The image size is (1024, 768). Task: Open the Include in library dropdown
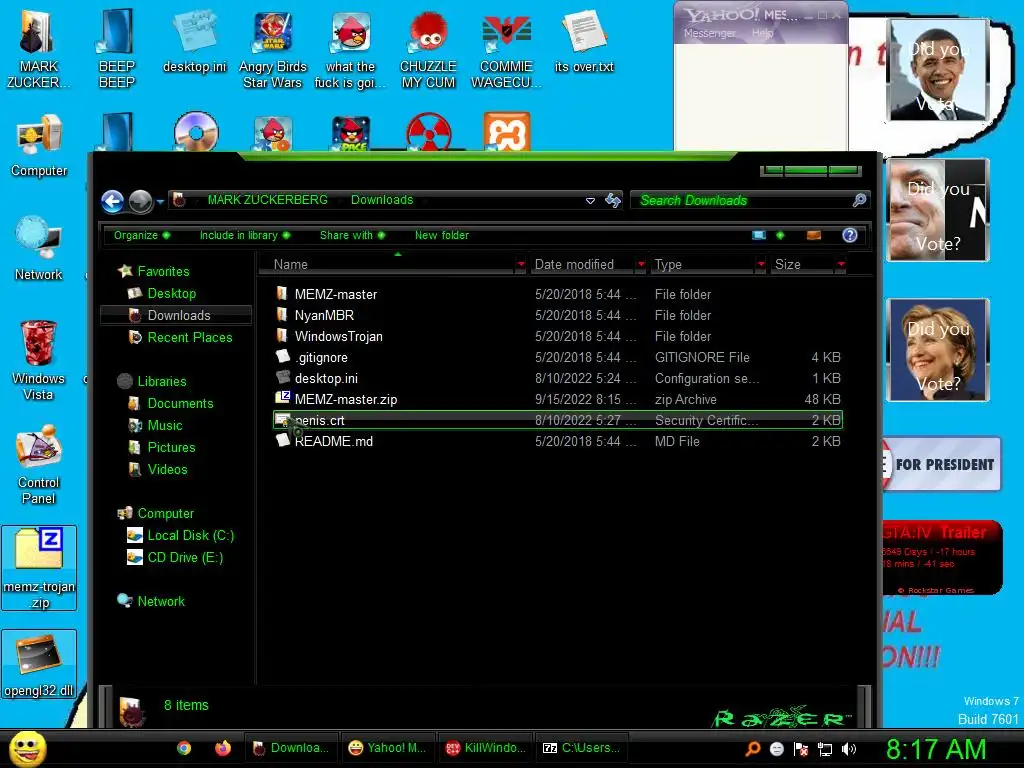click(x=245, y=235)
